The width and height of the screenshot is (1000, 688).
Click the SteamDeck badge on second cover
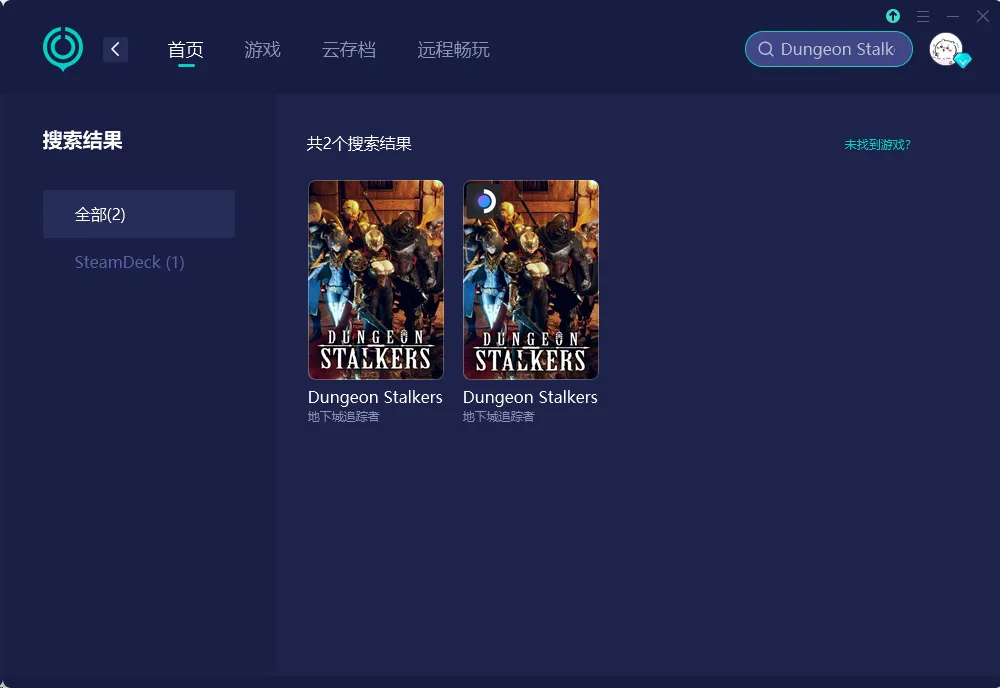click(484, 201)
